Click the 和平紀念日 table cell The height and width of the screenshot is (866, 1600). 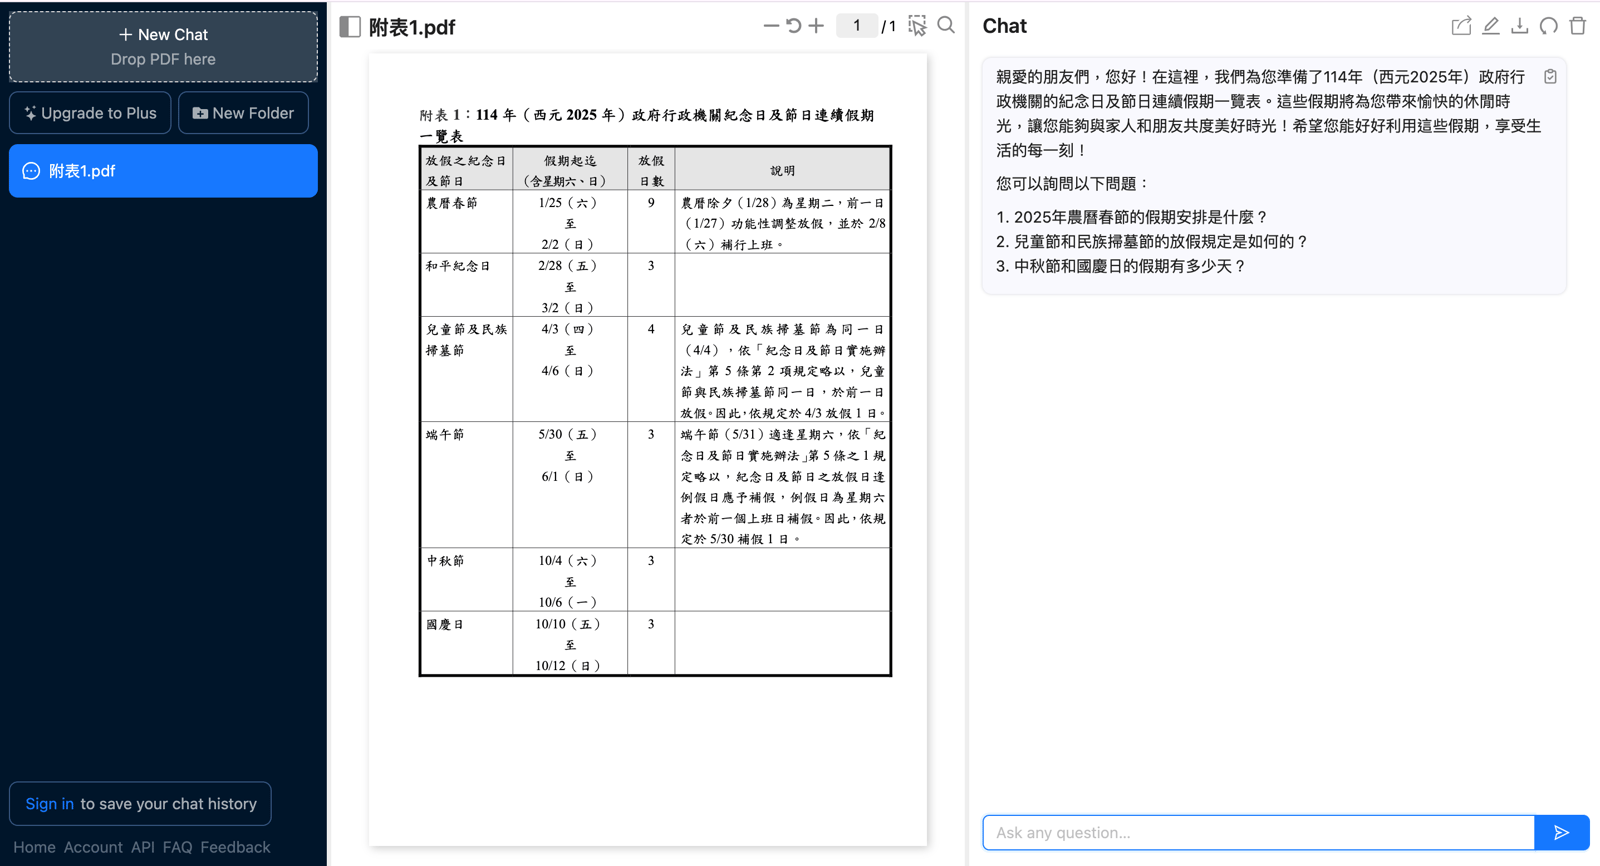(467, 285)
